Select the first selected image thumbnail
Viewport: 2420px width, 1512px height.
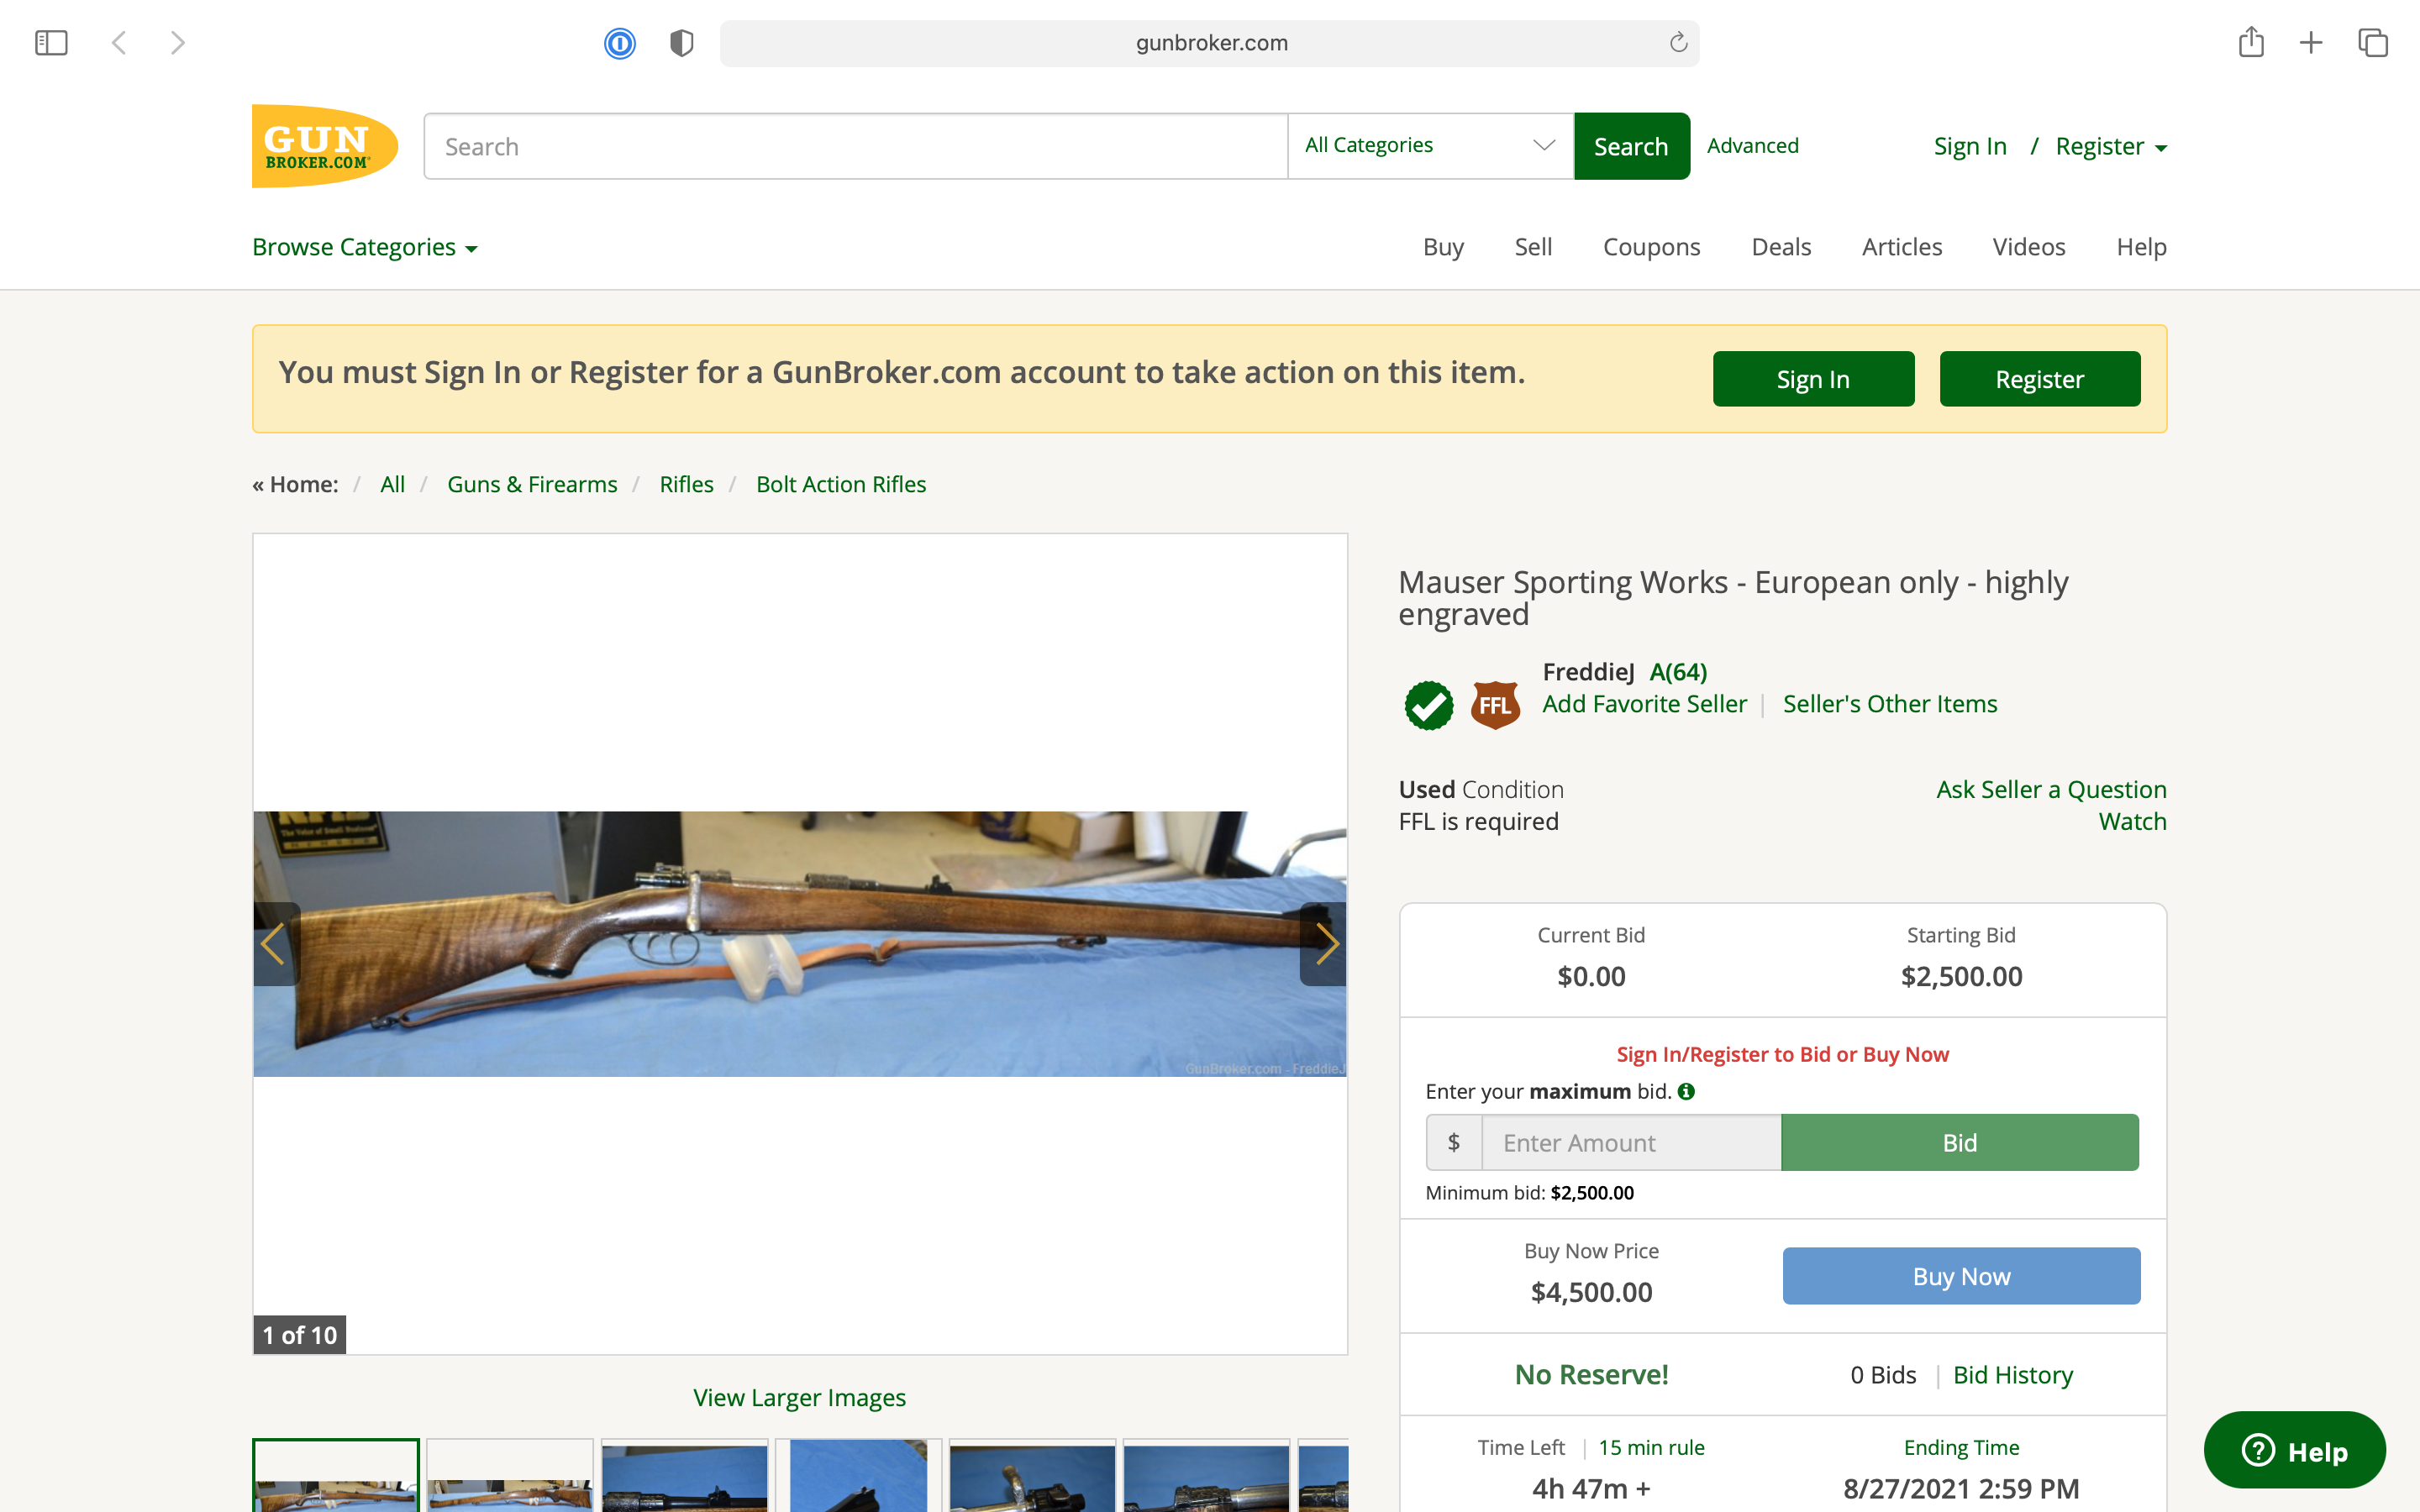coord(336,1475)
